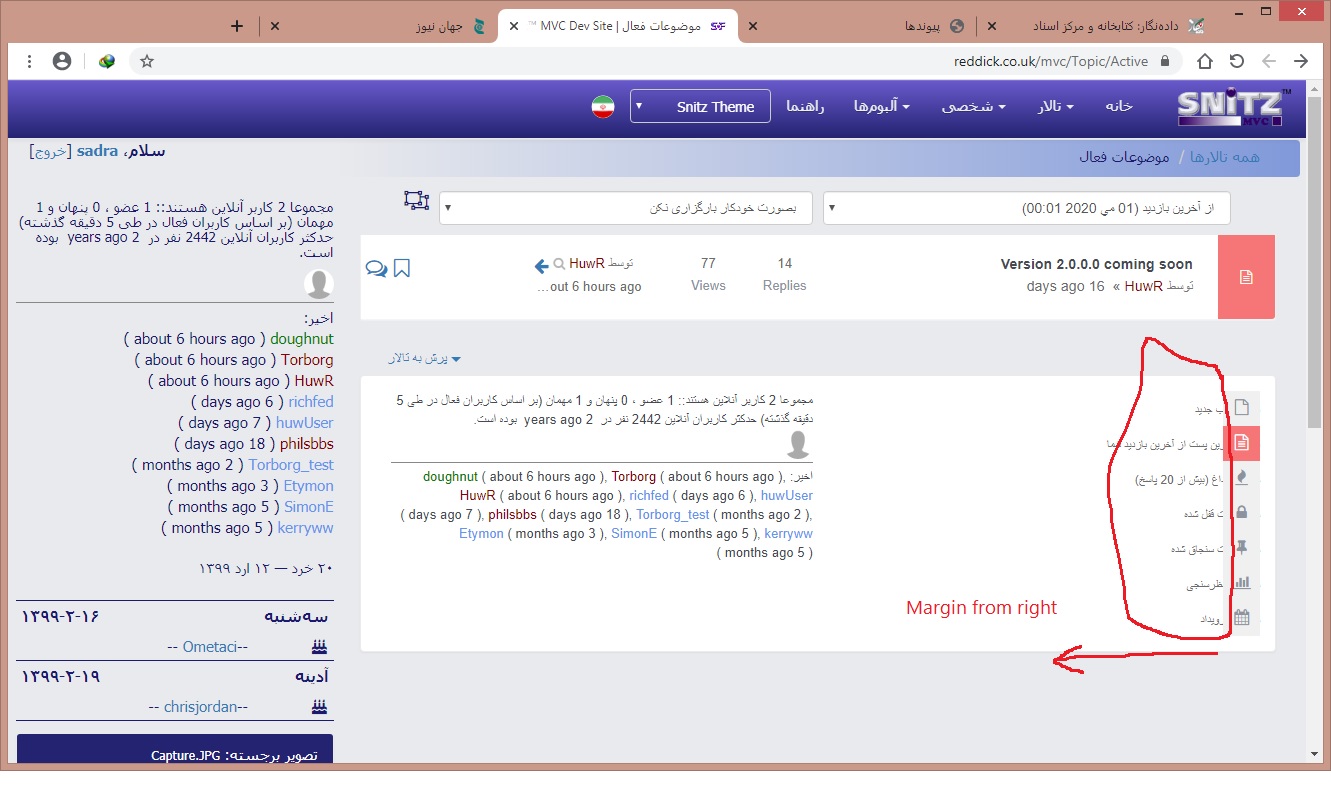The width and height of the screenshot is (1331, 800).
Task: Open the 'آلبومها' navigation menu
Action: pos(881,107)
